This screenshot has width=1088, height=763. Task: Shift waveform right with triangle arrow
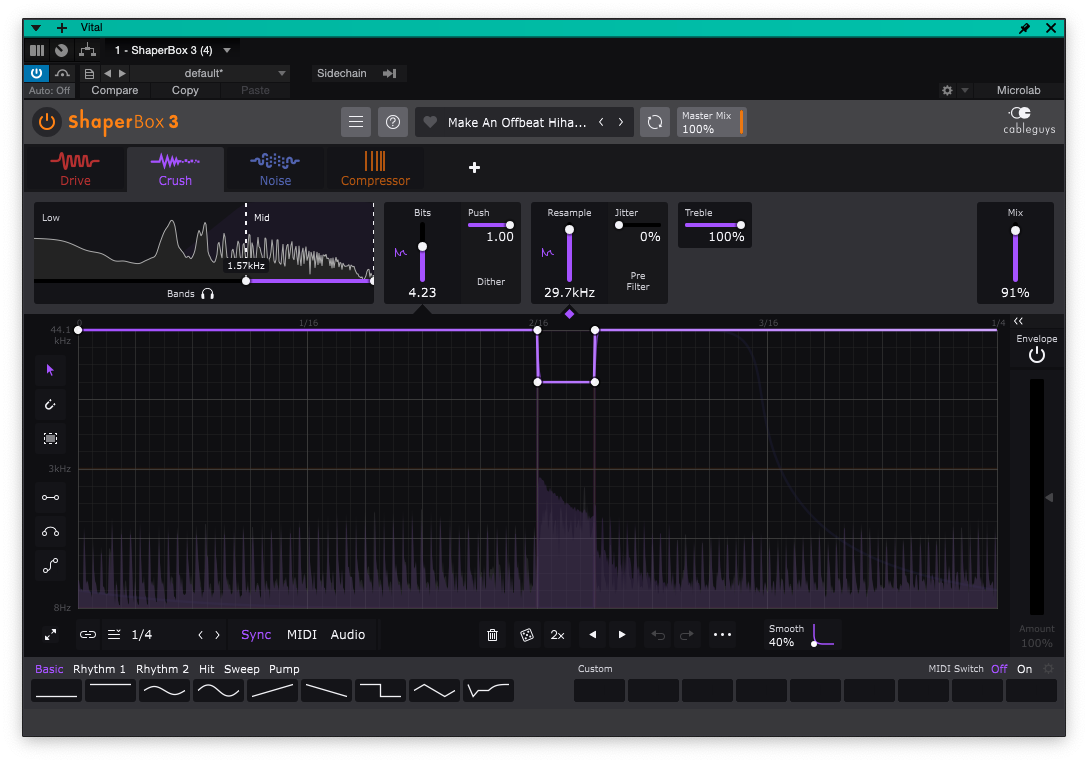622,635
